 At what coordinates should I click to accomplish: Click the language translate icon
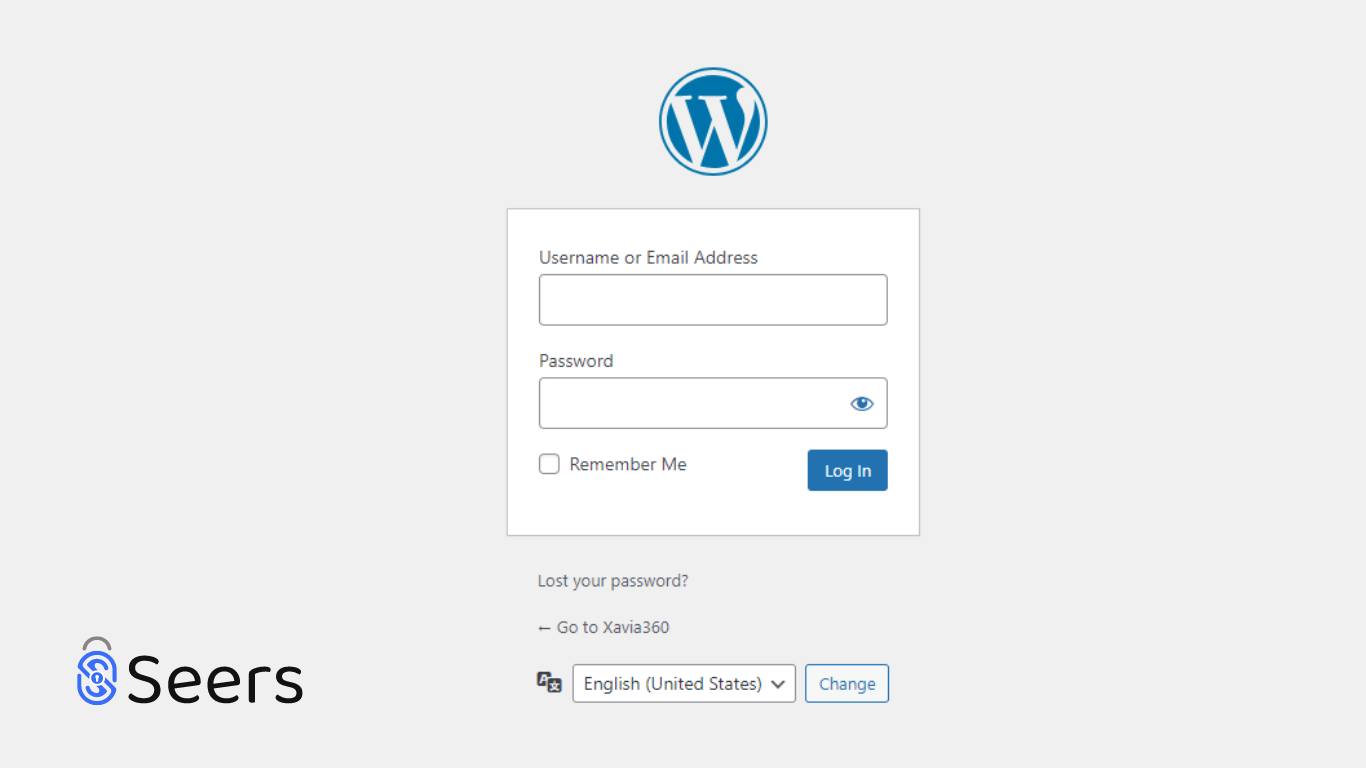tap(549, 682)
